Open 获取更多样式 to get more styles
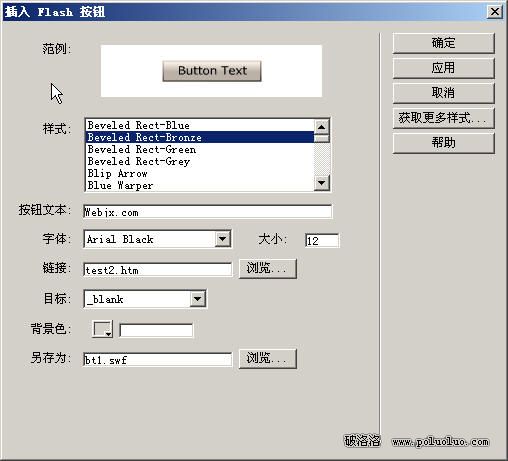The image size is (508, 461). [x=443, y=118]
